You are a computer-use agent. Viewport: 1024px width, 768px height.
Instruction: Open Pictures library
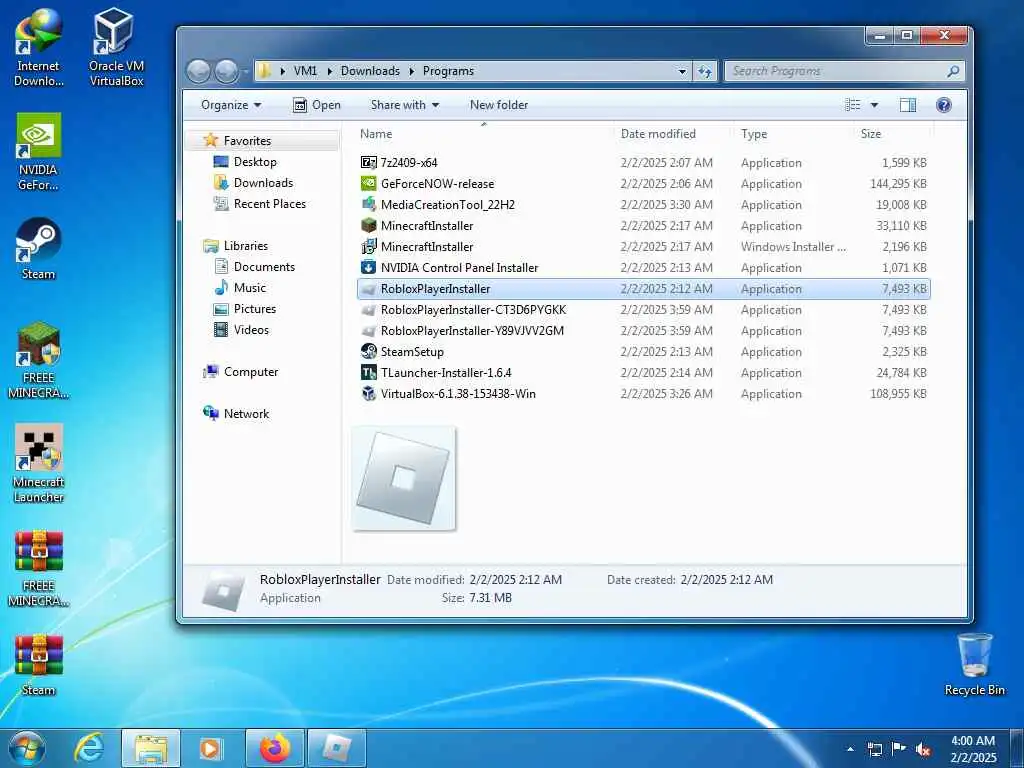[x=245, y=309]
